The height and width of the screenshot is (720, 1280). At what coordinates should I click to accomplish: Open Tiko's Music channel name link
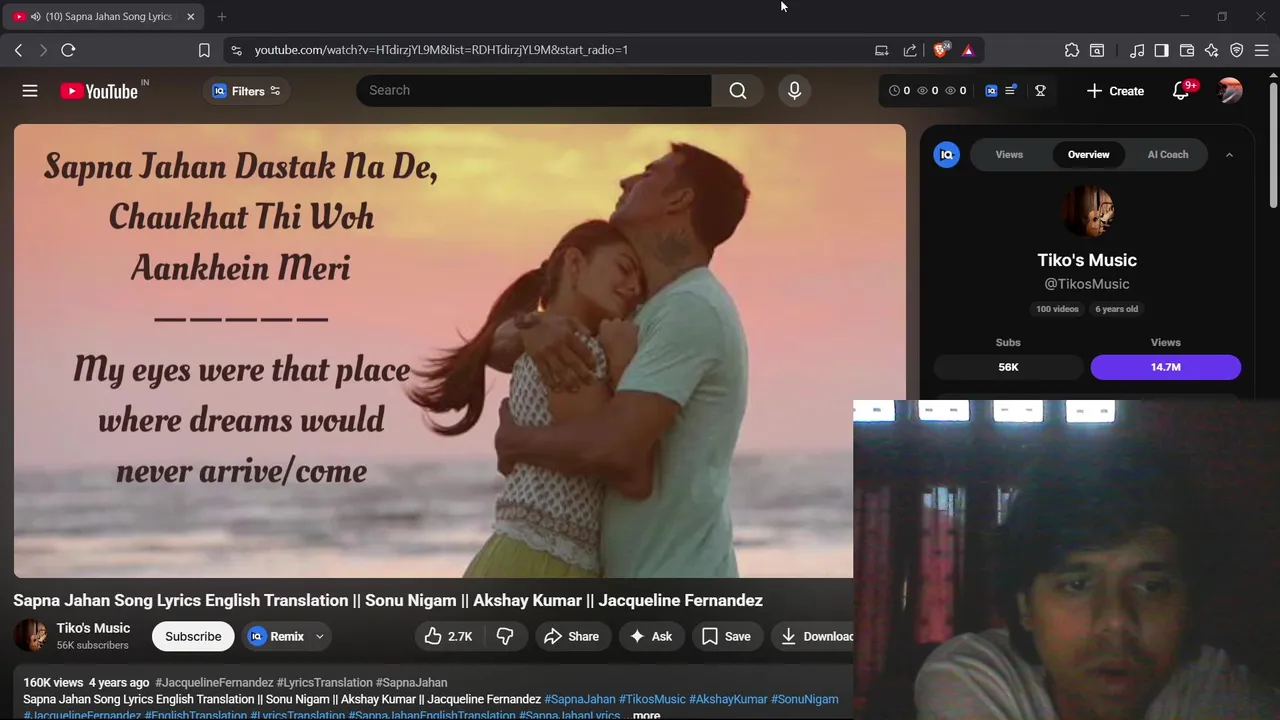[x=93, y=628]
